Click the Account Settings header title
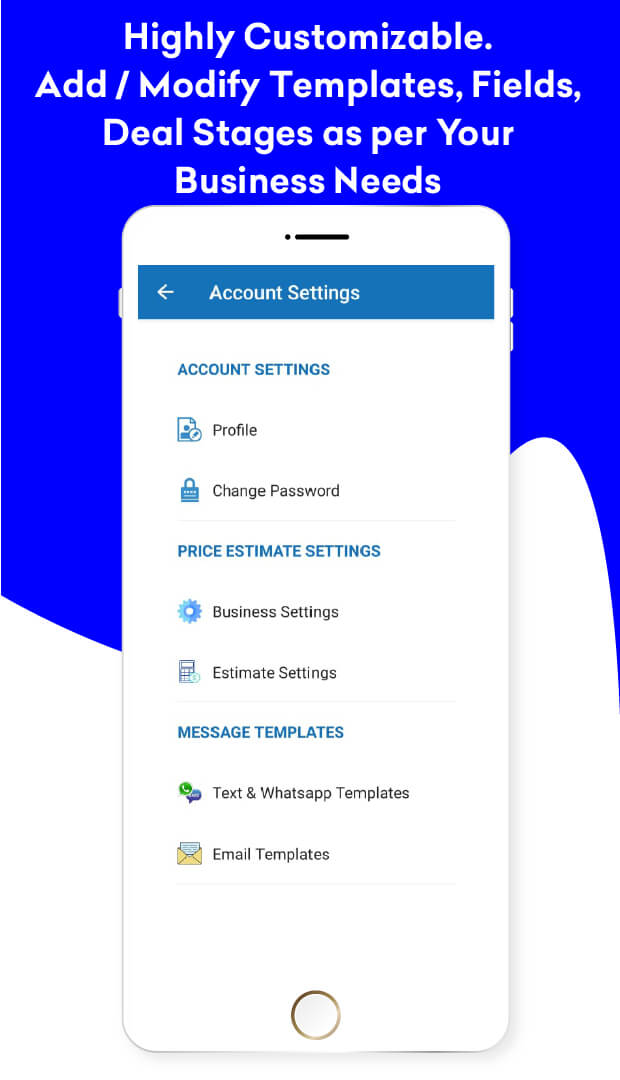620x1080 pixels. click(x=285, y=293)
